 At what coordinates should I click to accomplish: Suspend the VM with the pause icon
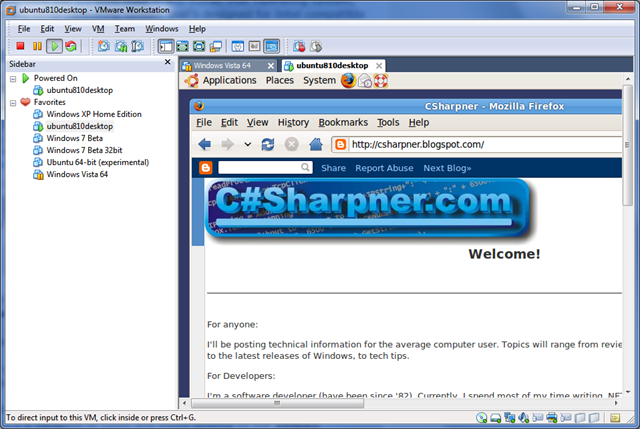tap(37, 46)
